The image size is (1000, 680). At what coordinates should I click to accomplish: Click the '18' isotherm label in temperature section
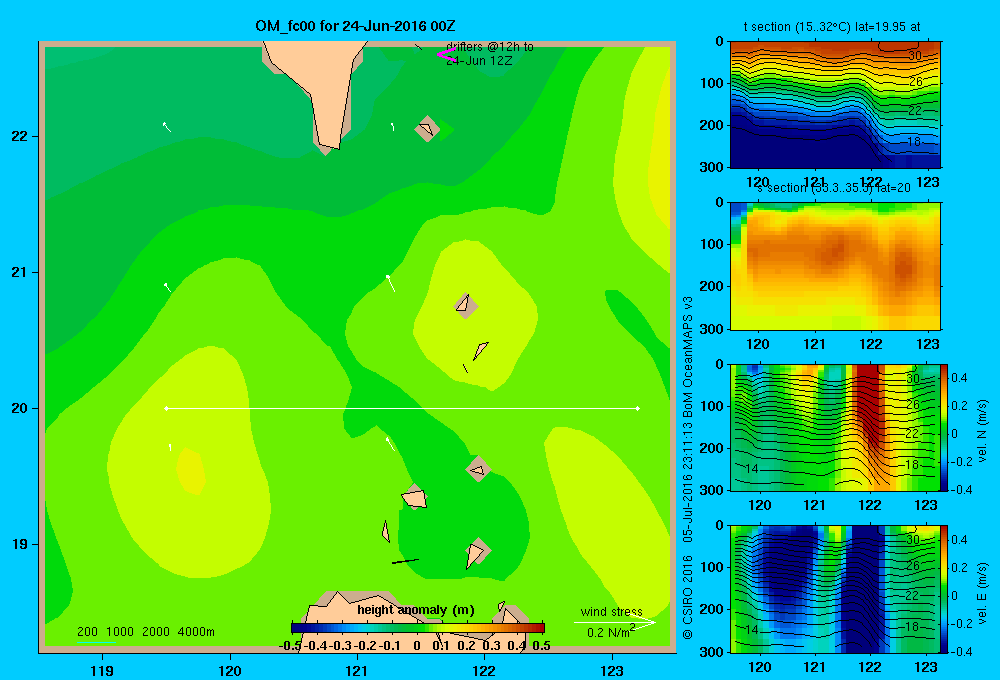pos(914,142)
